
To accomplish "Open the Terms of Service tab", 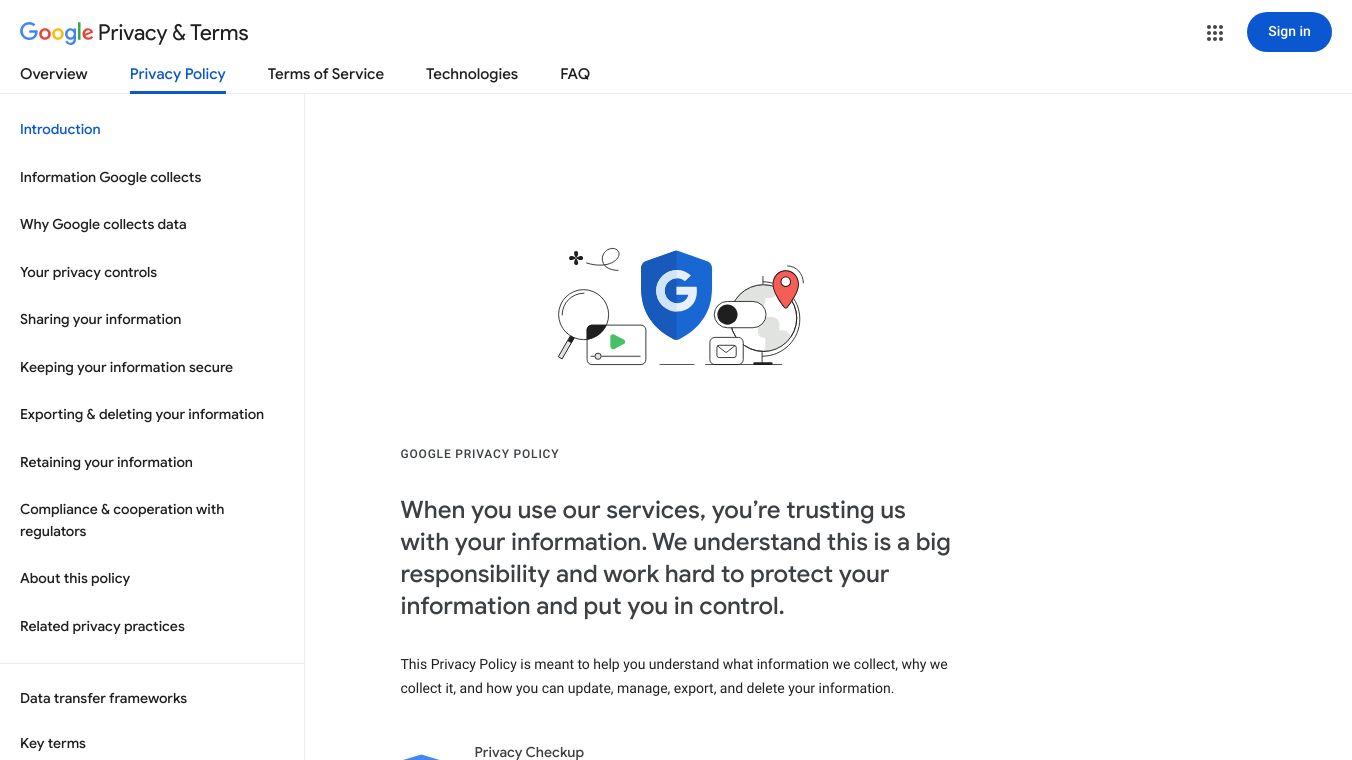I will click(326, 74).
